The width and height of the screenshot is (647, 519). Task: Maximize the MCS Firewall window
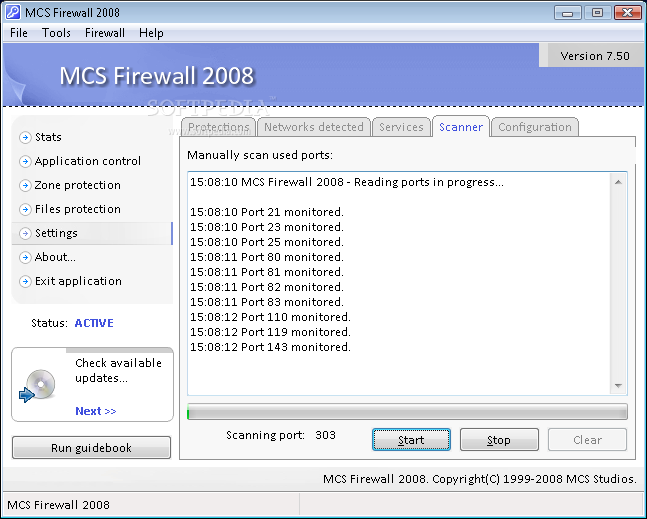597,13
